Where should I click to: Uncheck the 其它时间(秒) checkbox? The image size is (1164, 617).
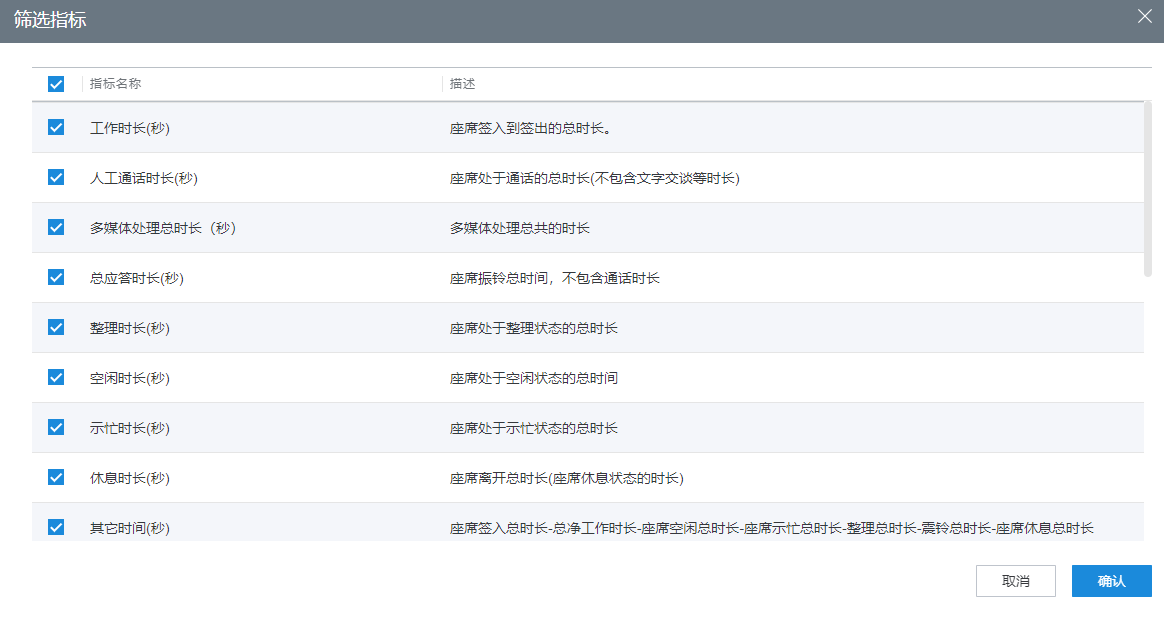[56, 527]
